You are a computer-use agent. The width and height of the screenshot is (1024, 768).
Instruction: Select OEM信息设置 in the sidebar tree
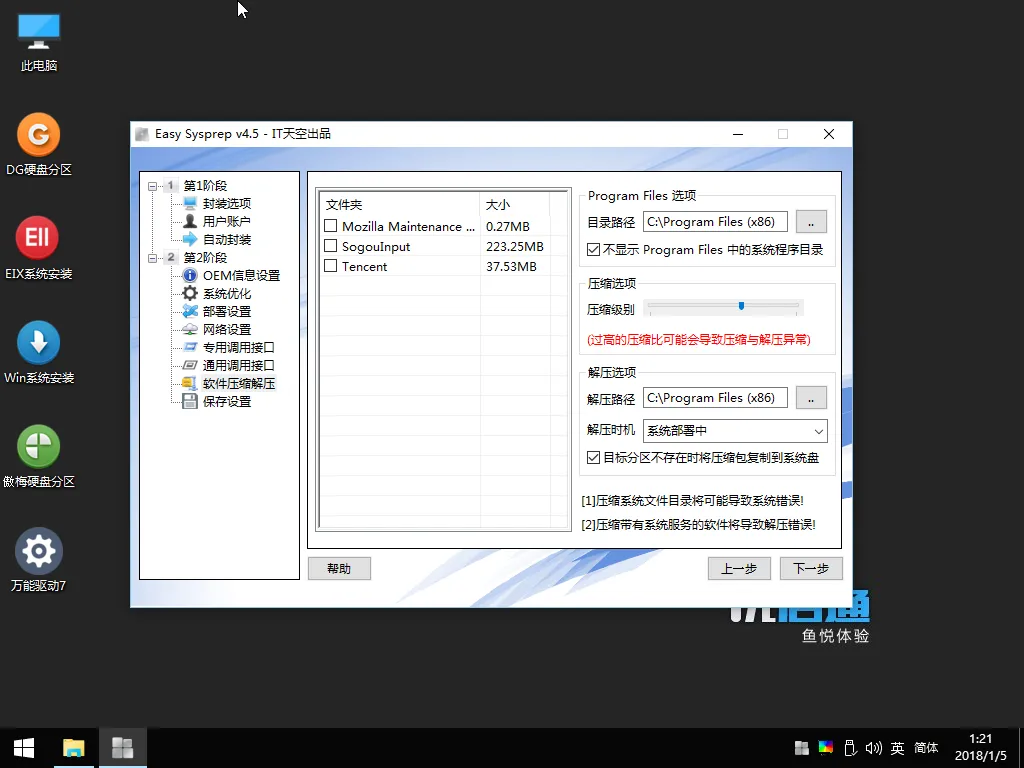pos(241,276)
